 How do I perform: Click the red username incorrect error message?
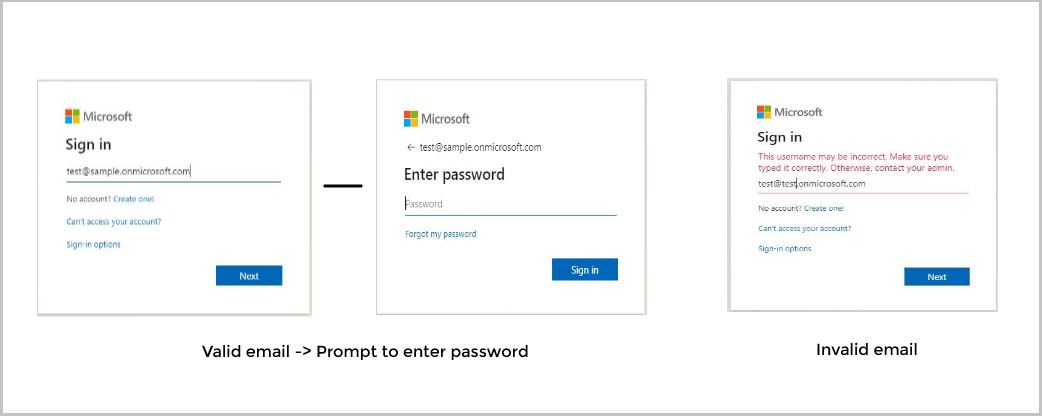(x=856, y=163)
